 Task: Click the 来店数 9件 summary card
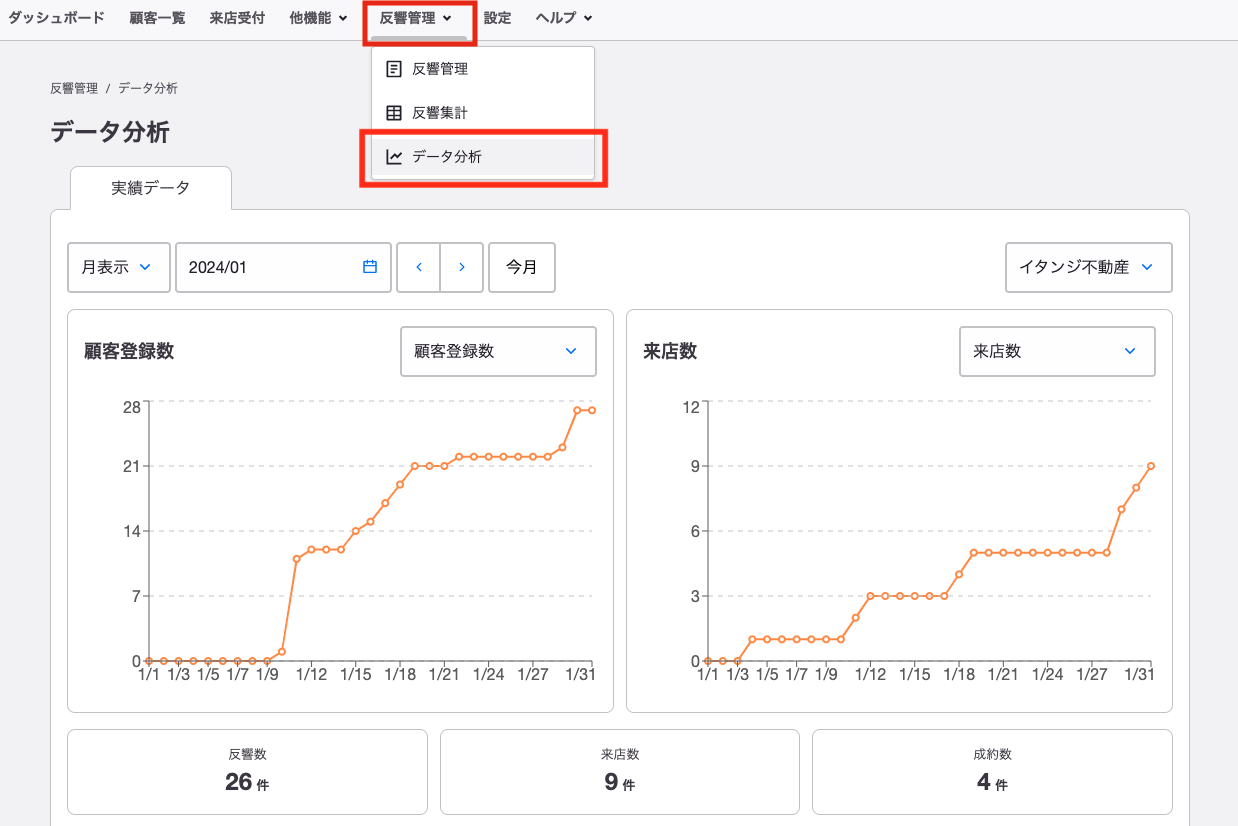pyautogui.click(x=620, y=772)
